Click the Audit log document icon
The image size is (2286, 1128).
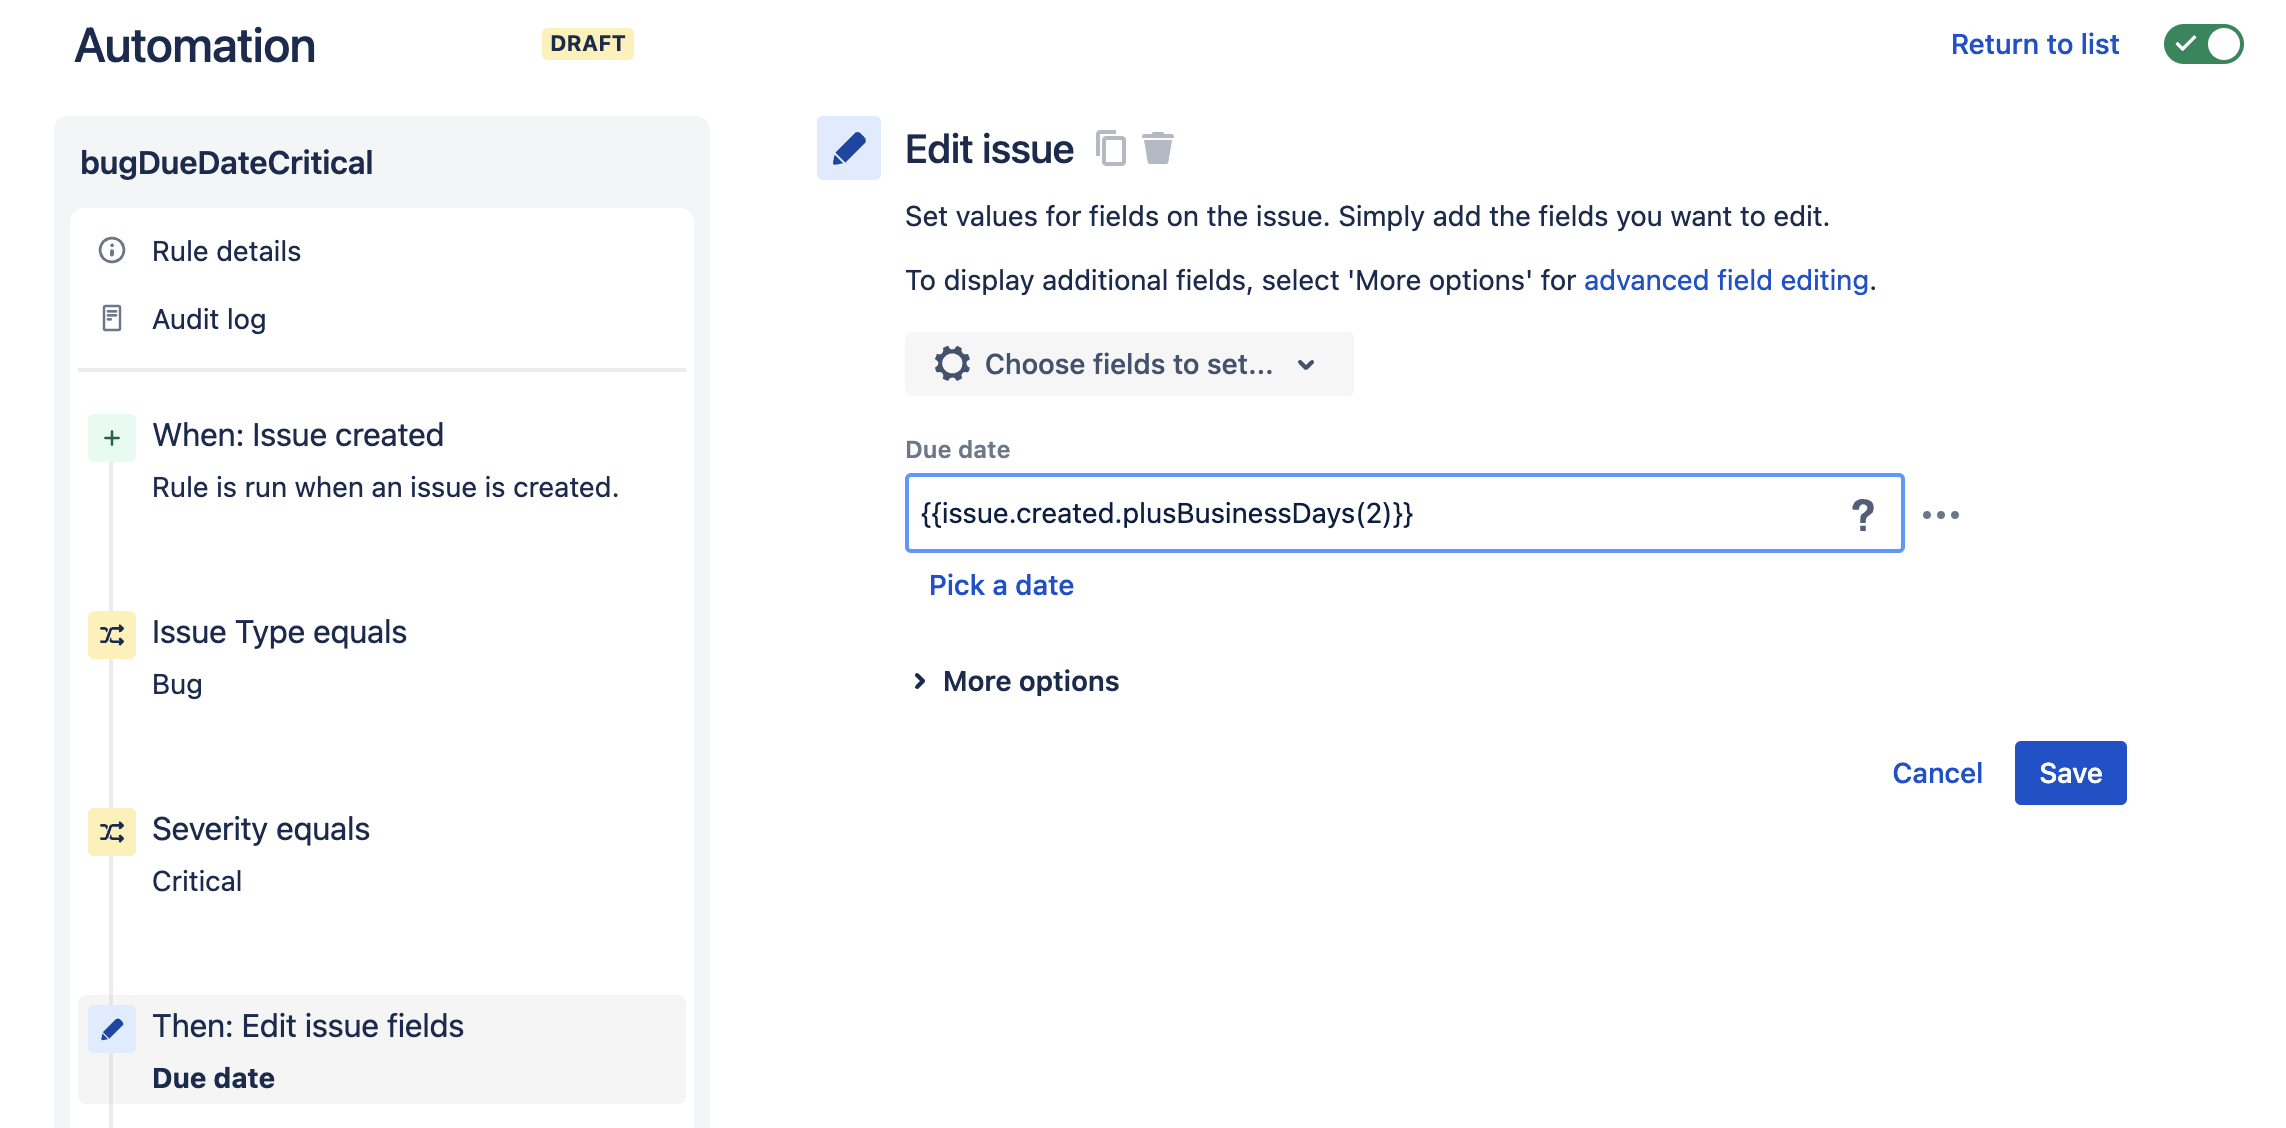(x=112, y=318)
